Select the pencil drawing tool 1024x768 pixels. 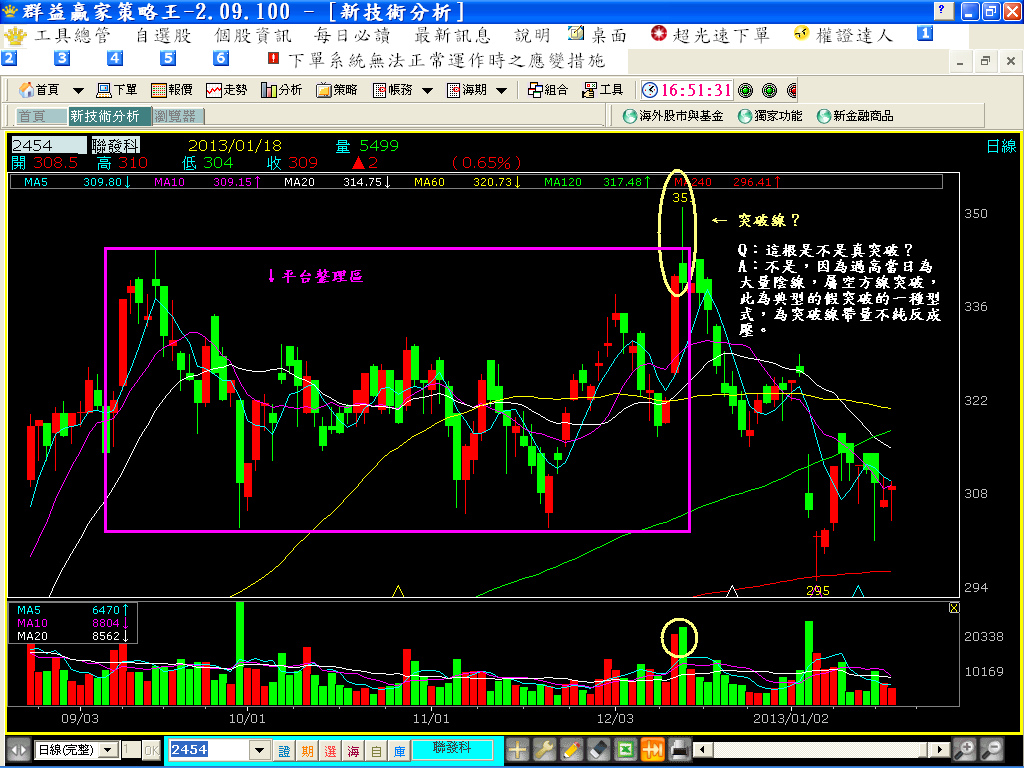[x=571, y=750]
